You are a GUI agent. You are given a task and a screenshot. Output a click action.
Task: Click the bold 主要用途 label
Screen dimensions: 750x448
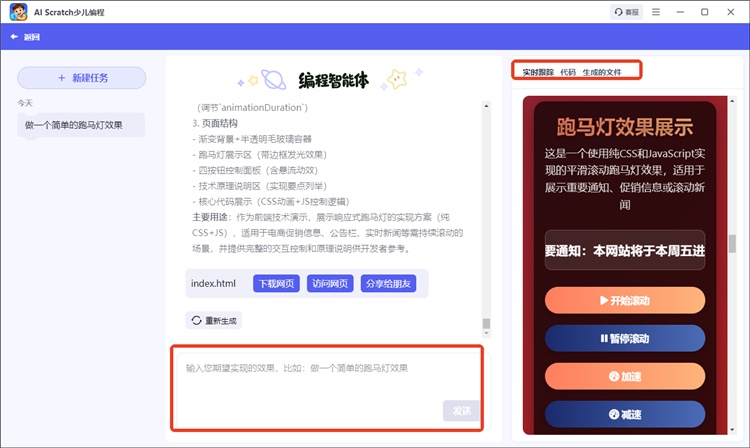point(210,218)
